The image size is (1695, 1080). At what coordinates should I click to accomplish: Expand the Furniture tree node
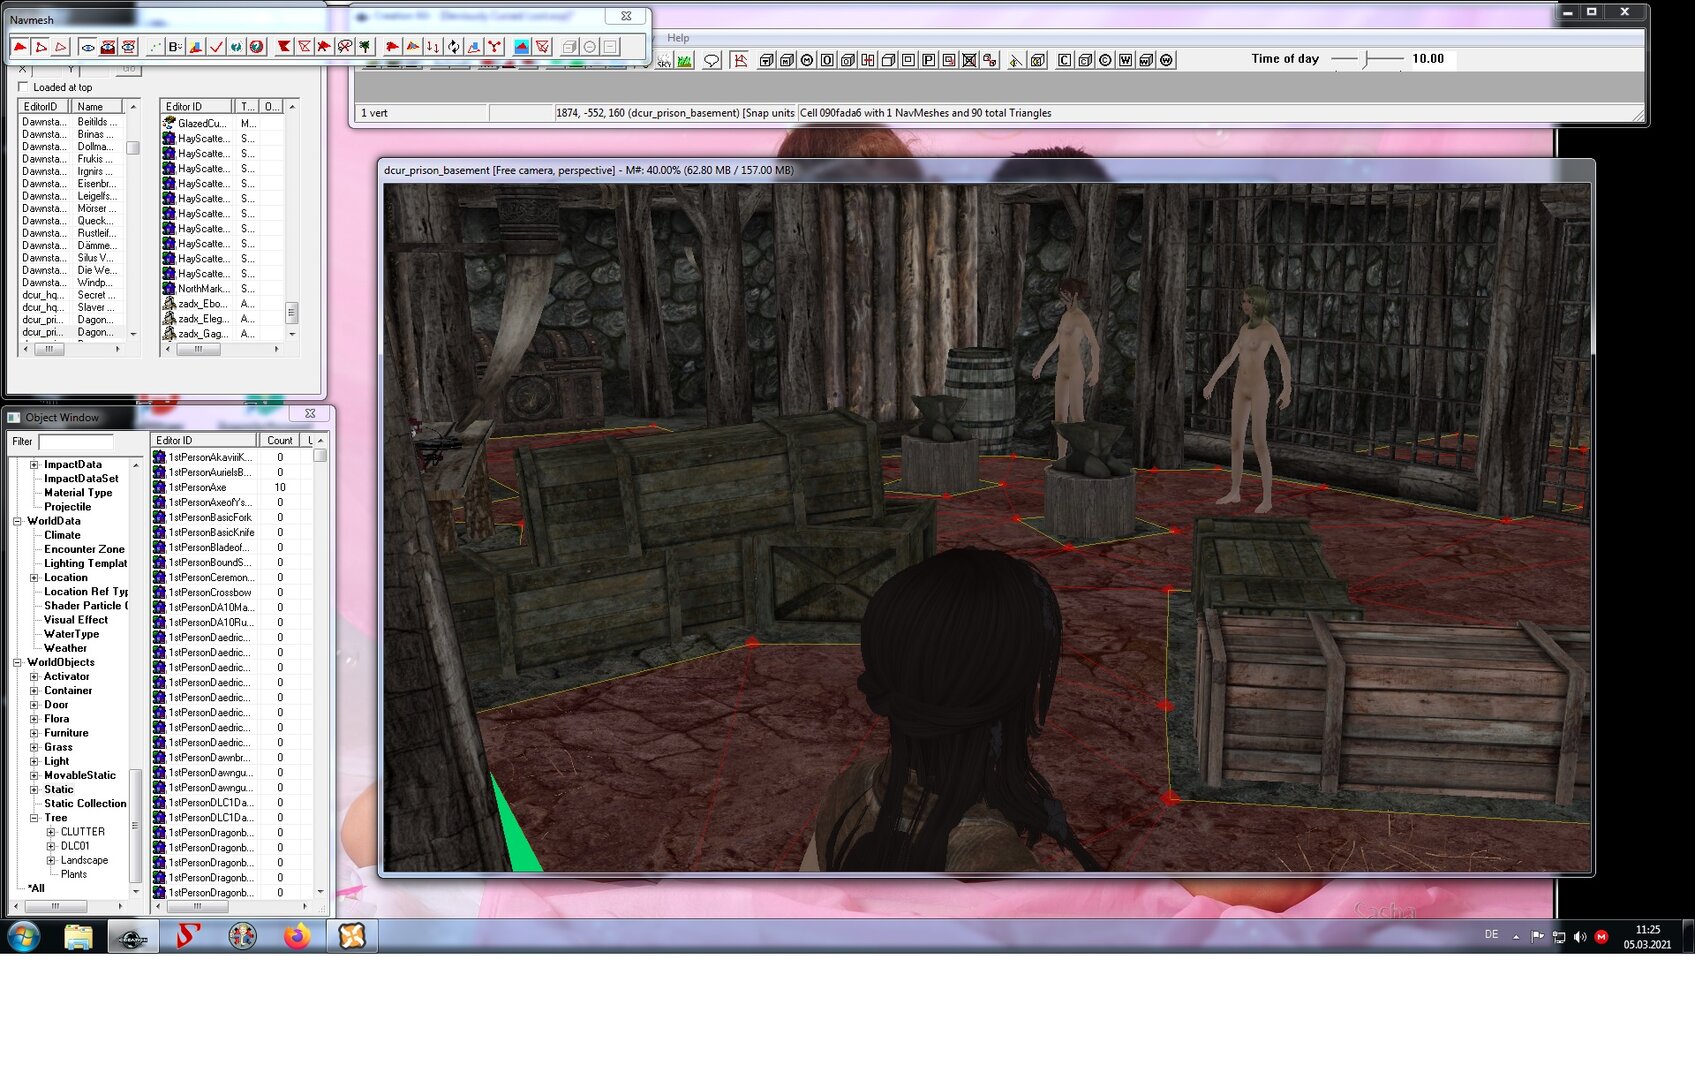pos(34,733)
